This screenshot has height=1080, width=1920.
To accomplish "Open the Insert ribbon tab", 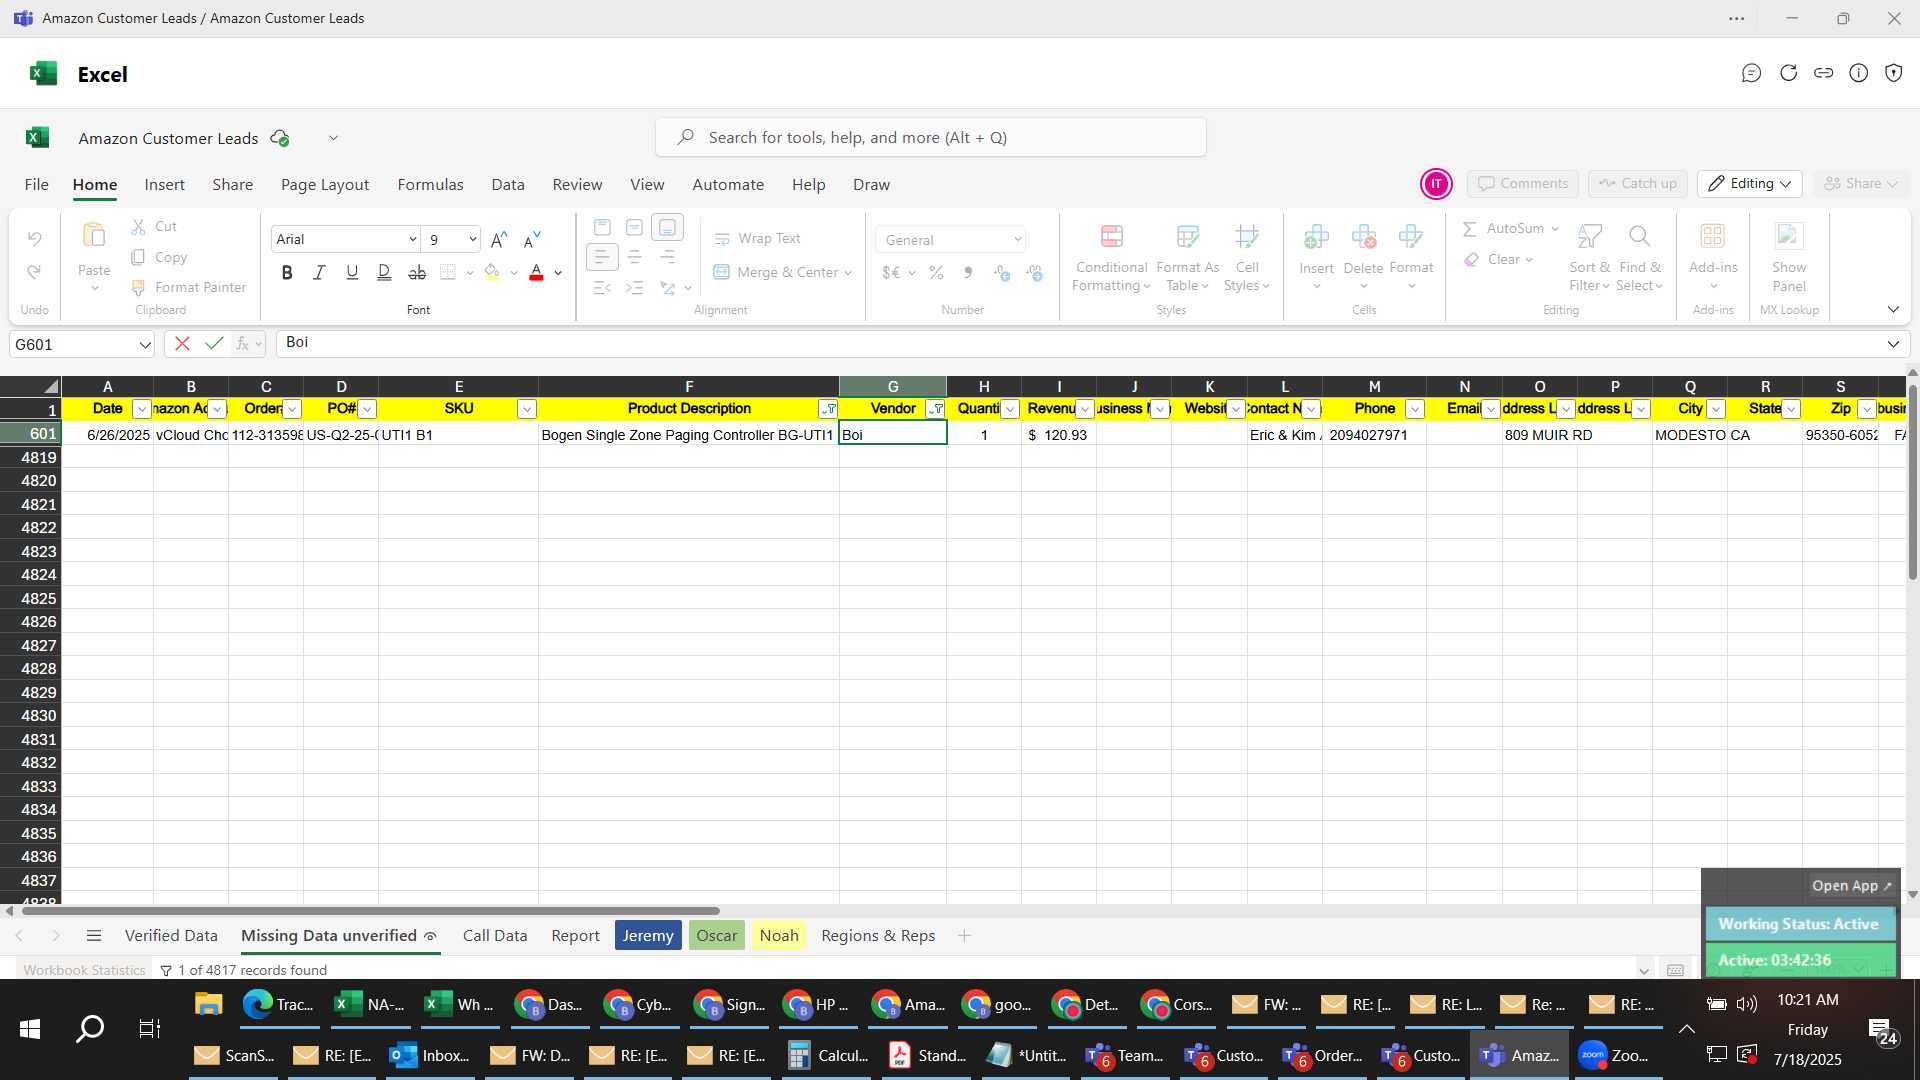I will (x=164, y=185).
